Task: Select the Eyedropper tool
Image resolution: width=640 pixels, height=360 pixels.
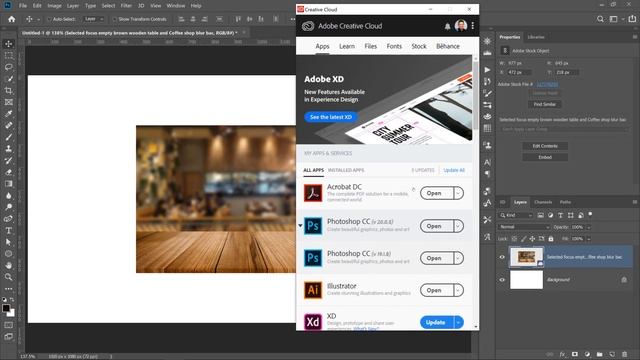Action: click(9, 114)
